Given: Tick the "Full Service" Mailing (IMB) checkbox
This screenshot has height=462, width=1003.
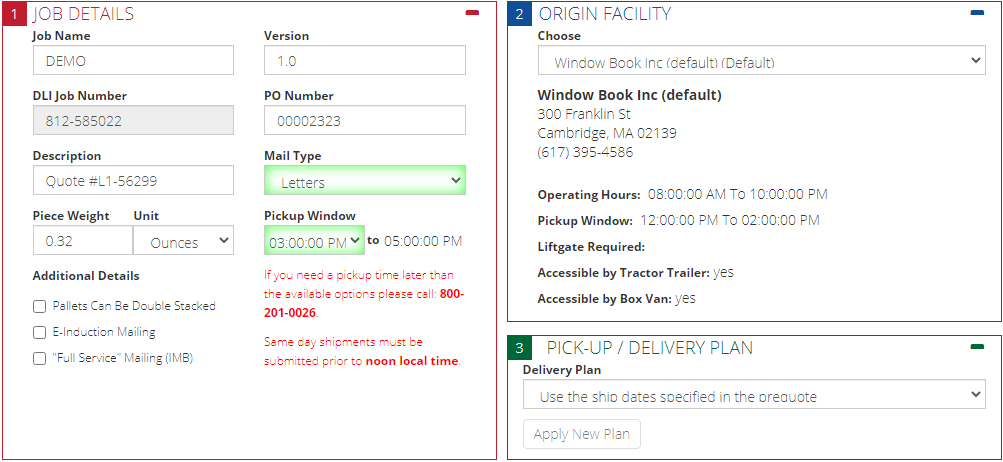Looking at the screenshot, I should 40,359.
